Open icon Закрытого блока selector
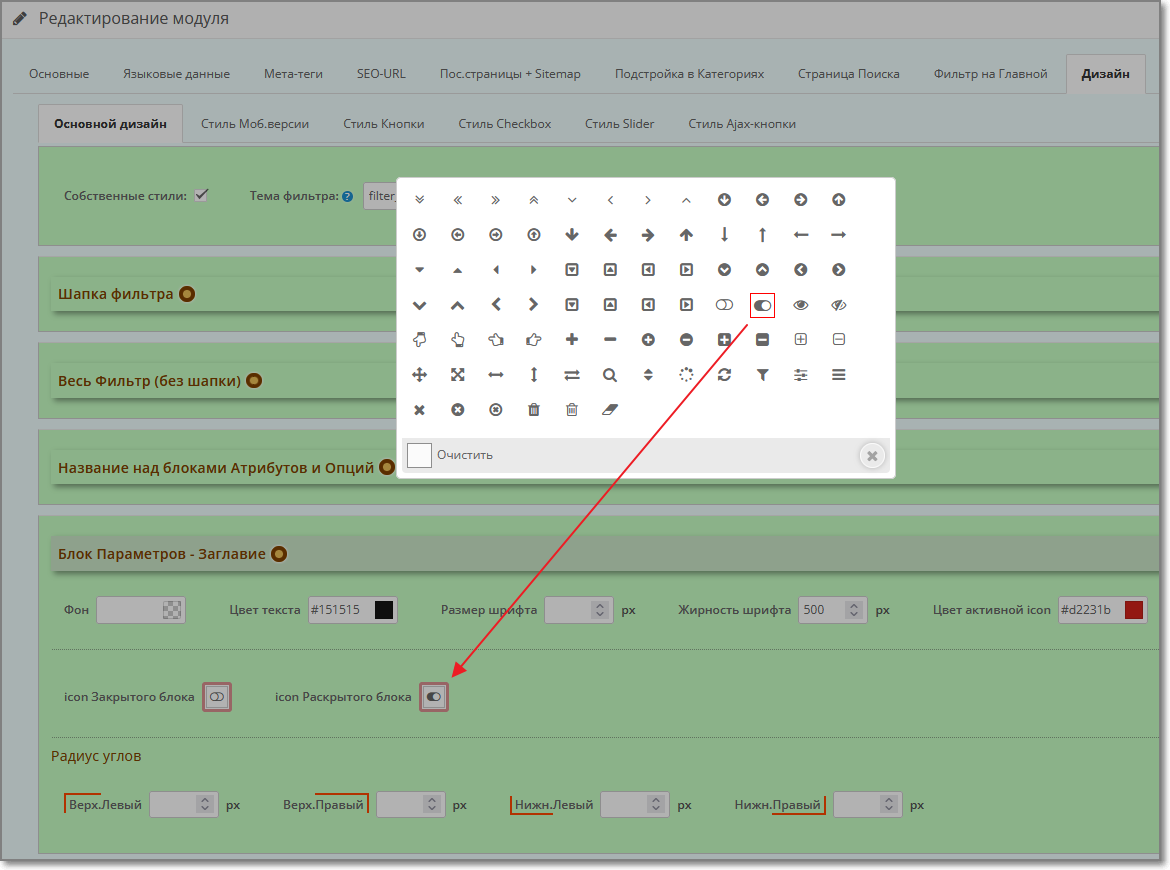 (x=217, y=697)
